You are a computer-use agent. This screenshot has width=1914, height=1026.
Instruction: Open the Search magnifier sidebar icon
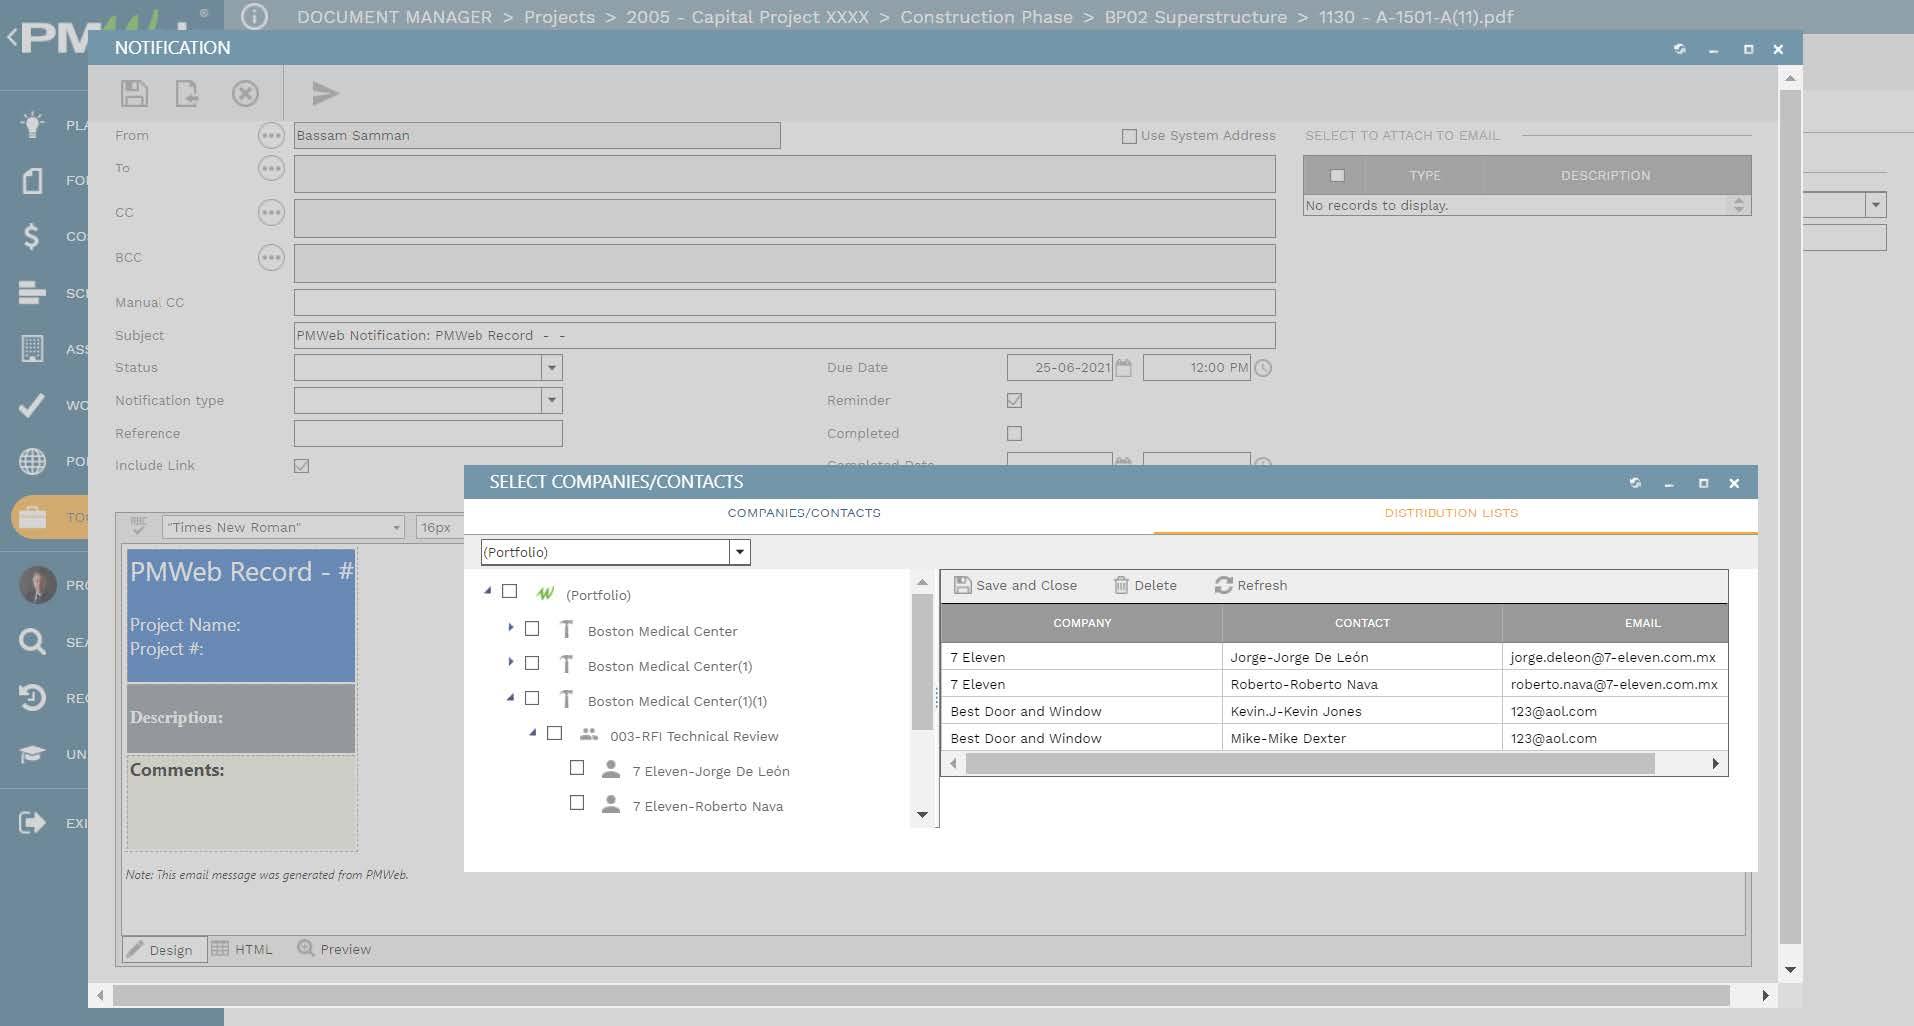(x=32, y=641)
